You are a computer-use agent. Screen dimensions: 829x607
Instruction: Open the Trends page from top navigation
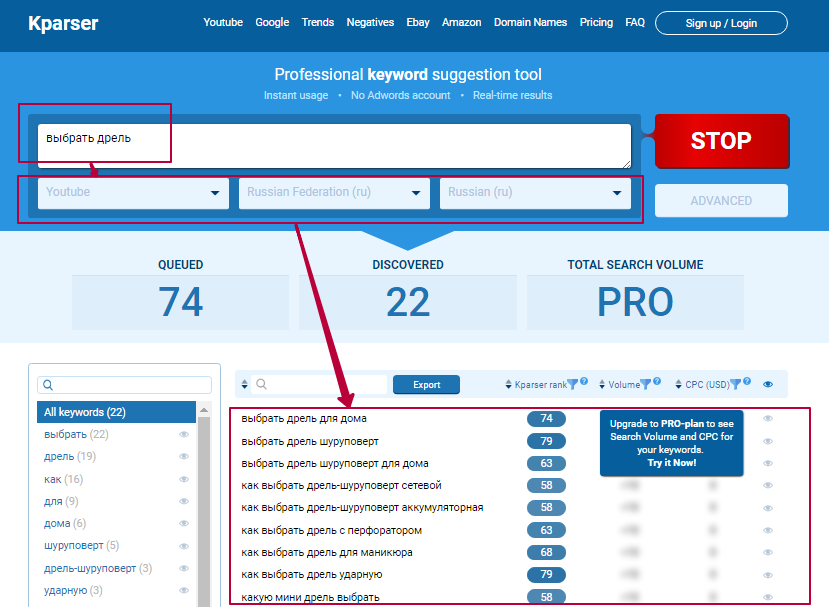[x=318, y=22]
